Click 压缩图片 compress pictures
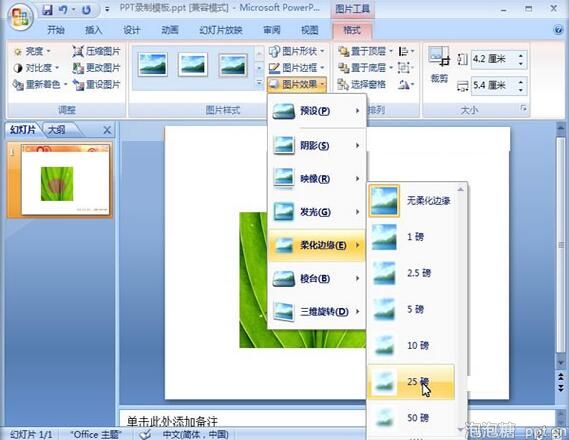Screen dimensions: 569x440 click(x=96, y=51)
